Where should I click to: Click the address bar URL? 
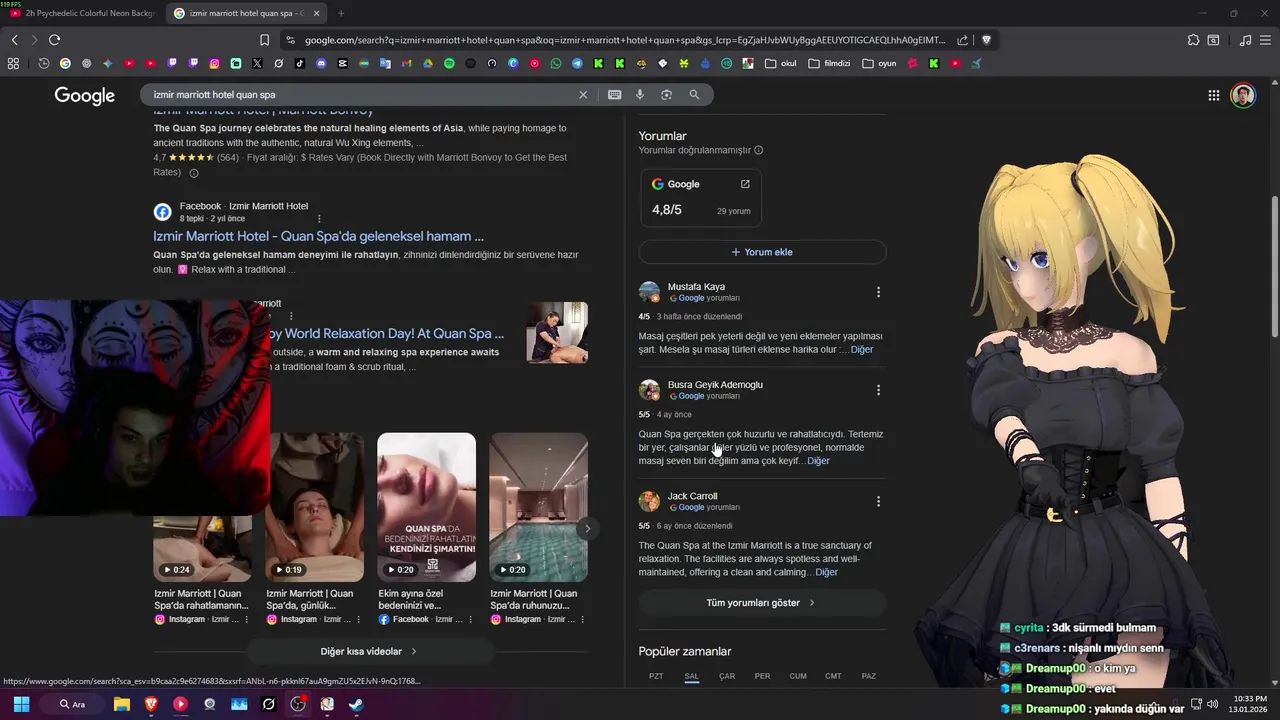coord(625,40)
